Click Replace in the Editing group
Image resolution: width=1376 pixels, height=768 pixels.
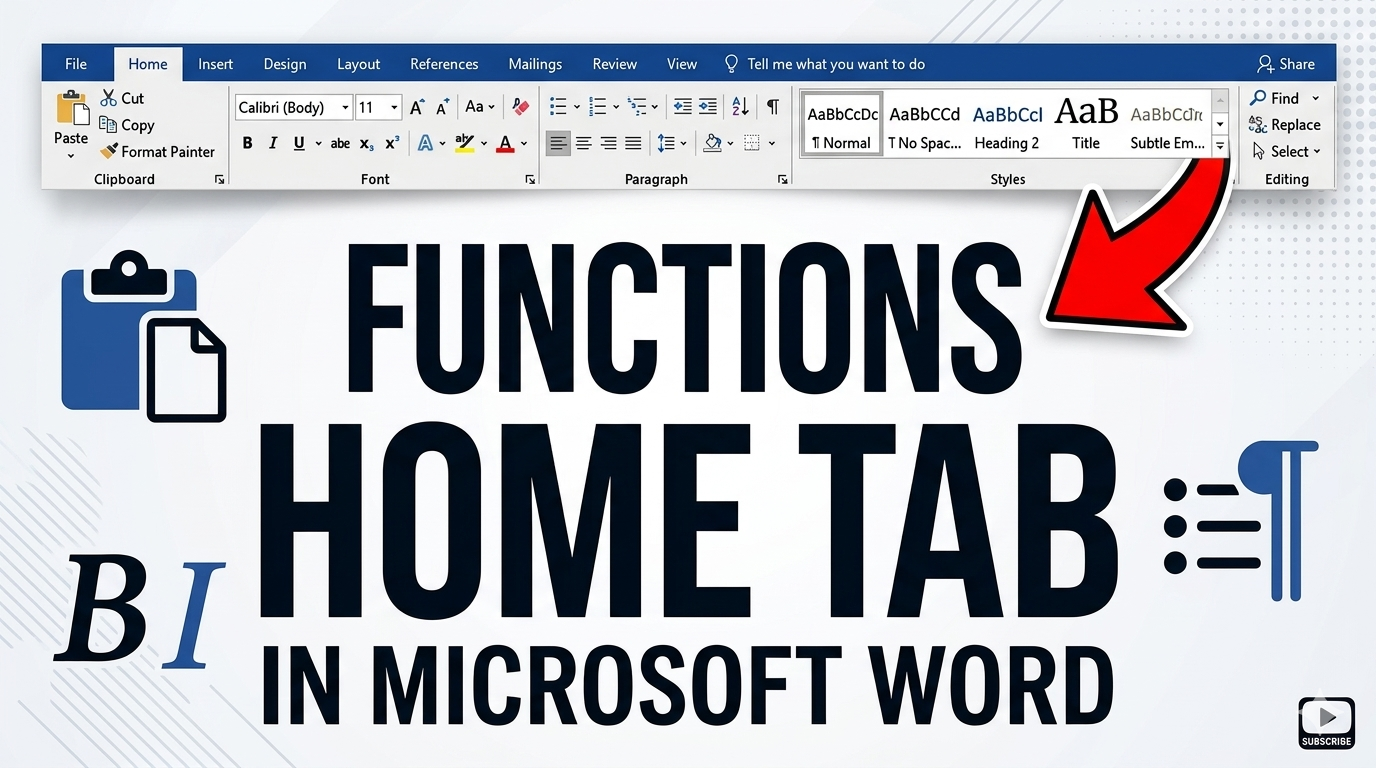click(1285, 125)
